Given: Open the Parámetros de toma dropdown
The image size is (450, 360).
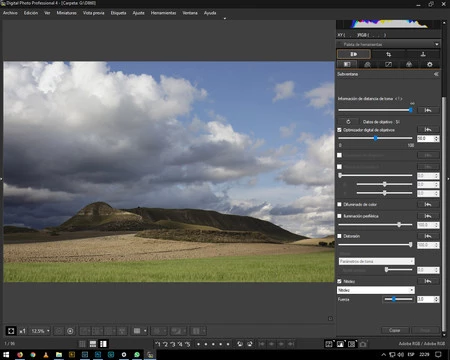Looking at the screenshot, I should pos(377,261).
